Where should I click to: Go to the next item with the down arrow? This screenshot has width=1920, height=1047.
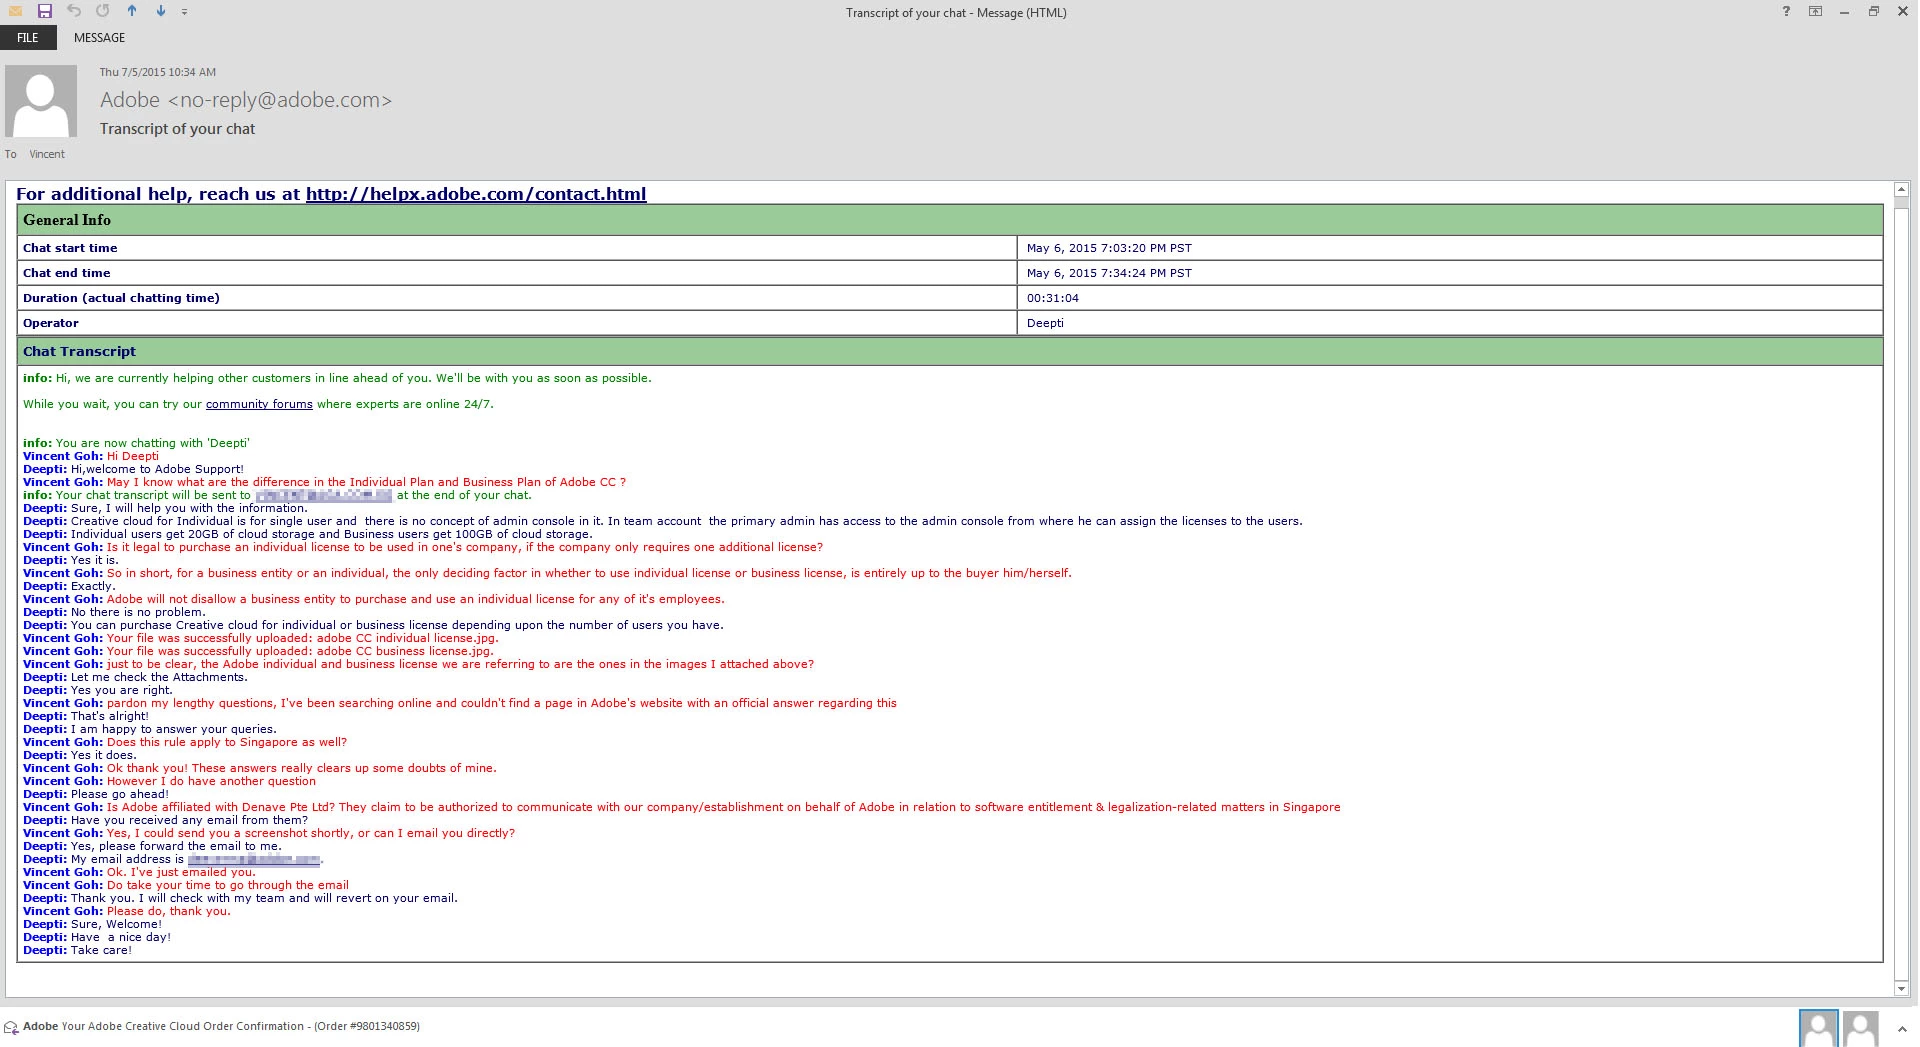pos(160,11)
